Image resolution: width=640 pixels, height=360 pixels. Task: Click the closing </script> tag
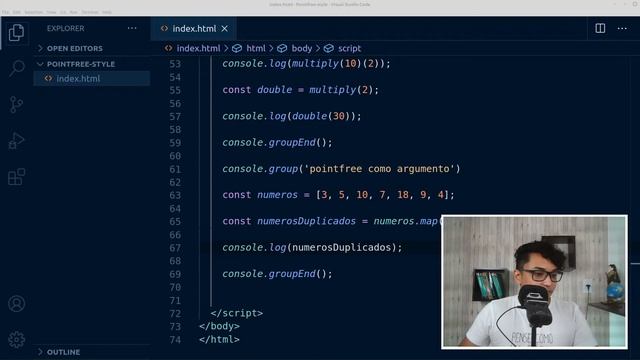click(237, 313)
